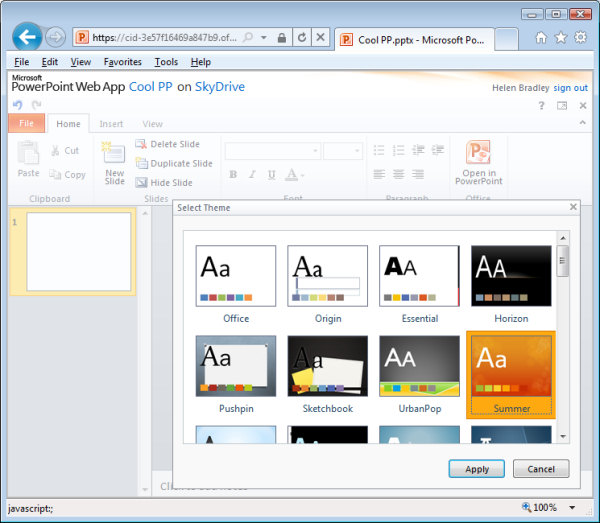Undo the last action
Image resolution: width=600 pixels, height=523 pixels.
click(x=18, y=104)
